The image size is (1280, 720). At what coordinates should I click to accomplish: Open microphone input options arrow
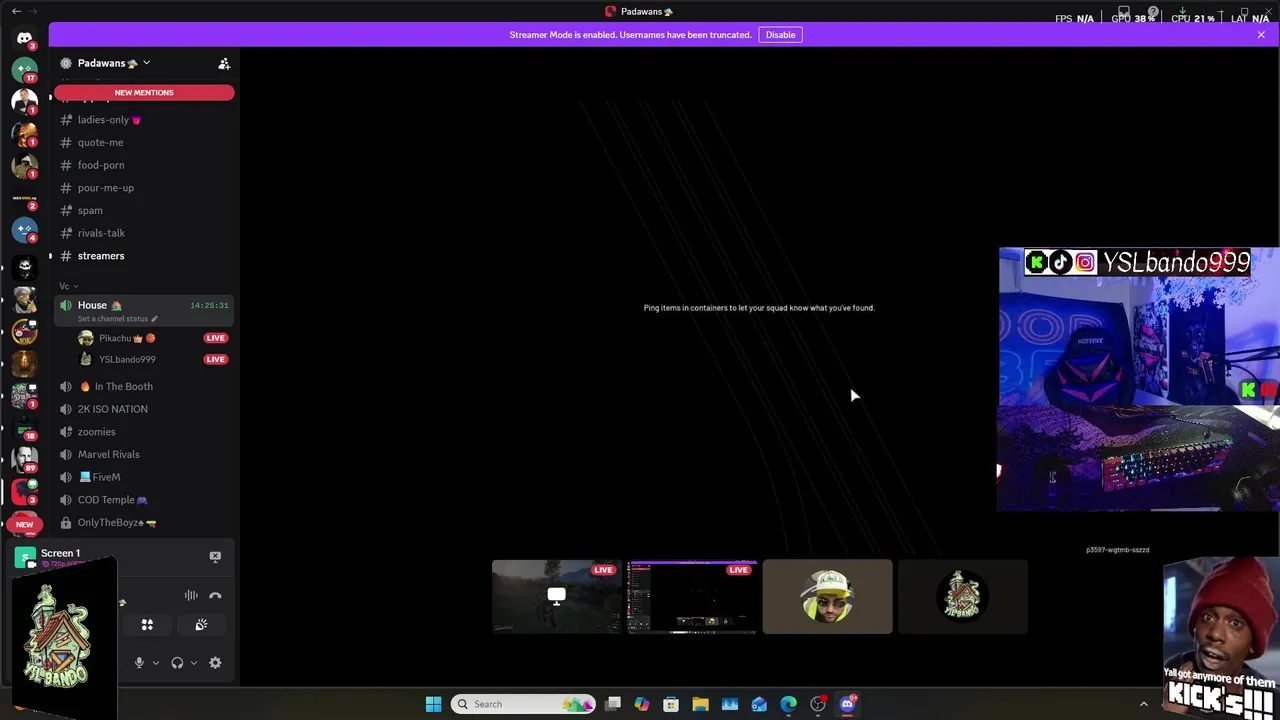tap(155, 662)
